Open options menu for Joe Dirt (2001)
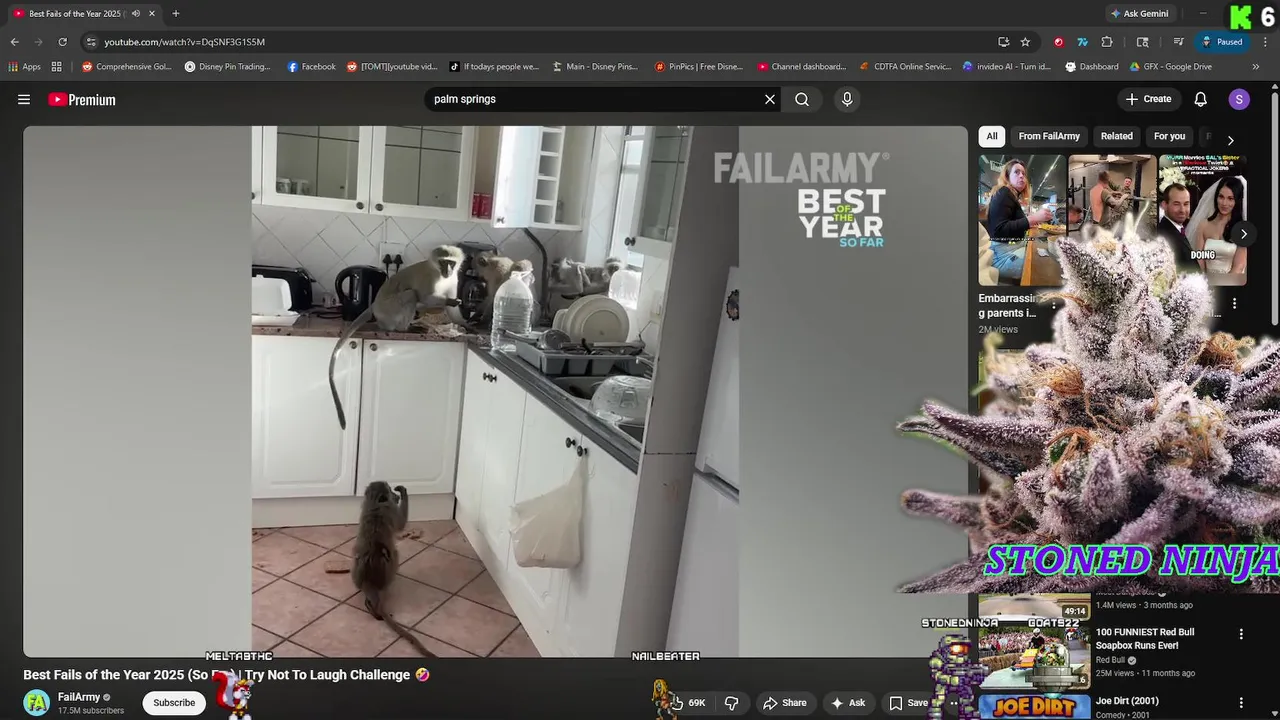 [1241, 703]
